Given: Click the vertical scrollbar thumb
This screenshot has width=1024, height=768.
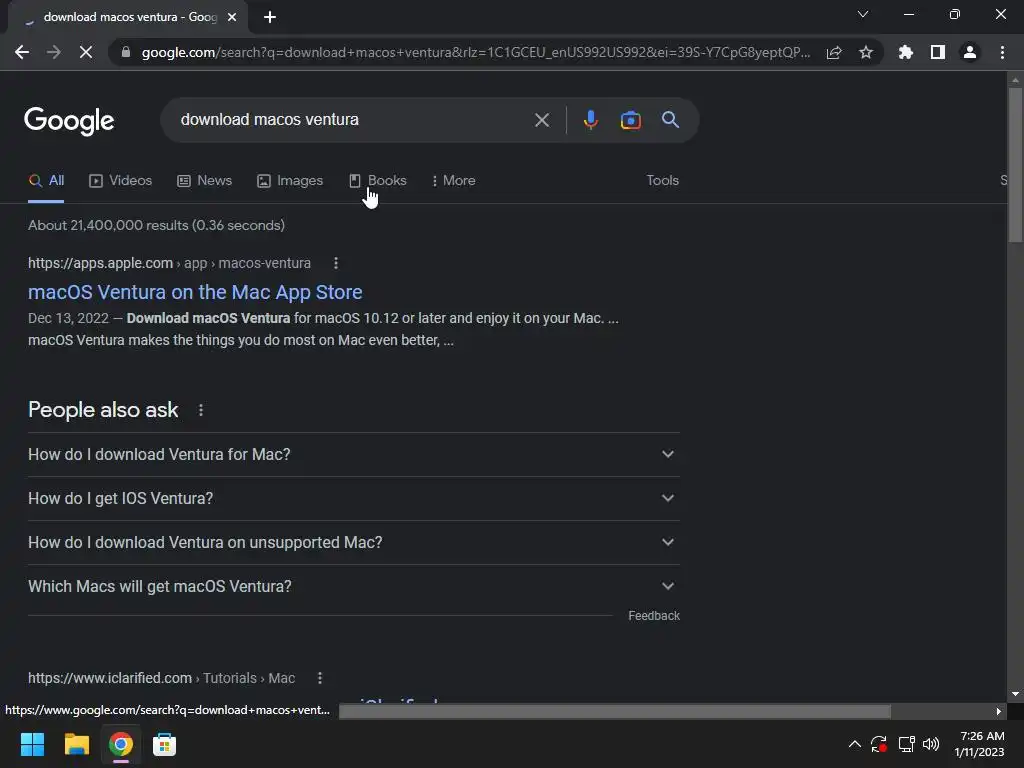Looking at the screenshot, I should [1015, 165].
